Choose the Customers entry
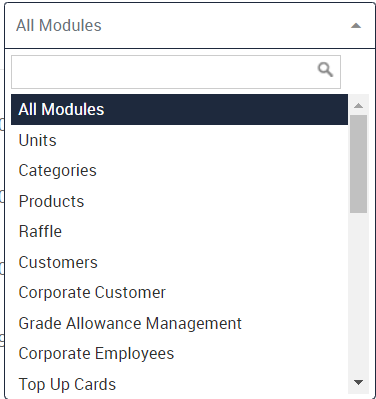This screenshot has width=376, height=399. point(179,262)
